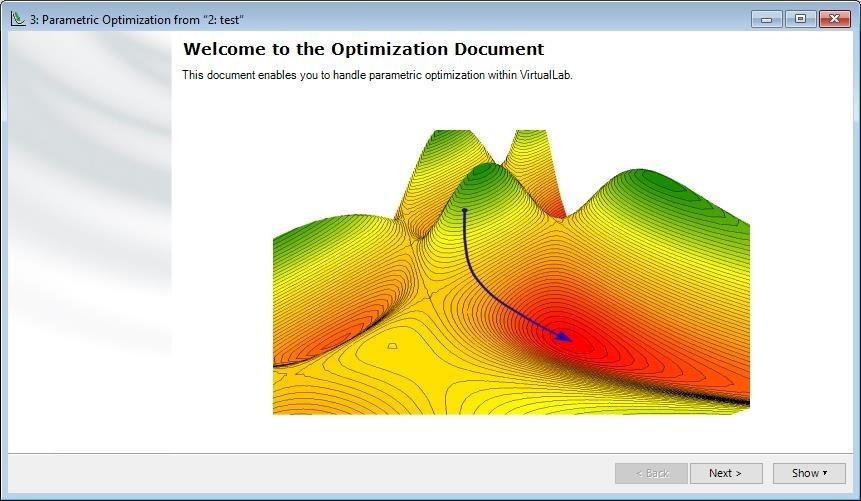Screen dimensions: 861x501
Task: Click the optimization surface plot image
Action: coord(511,272)
